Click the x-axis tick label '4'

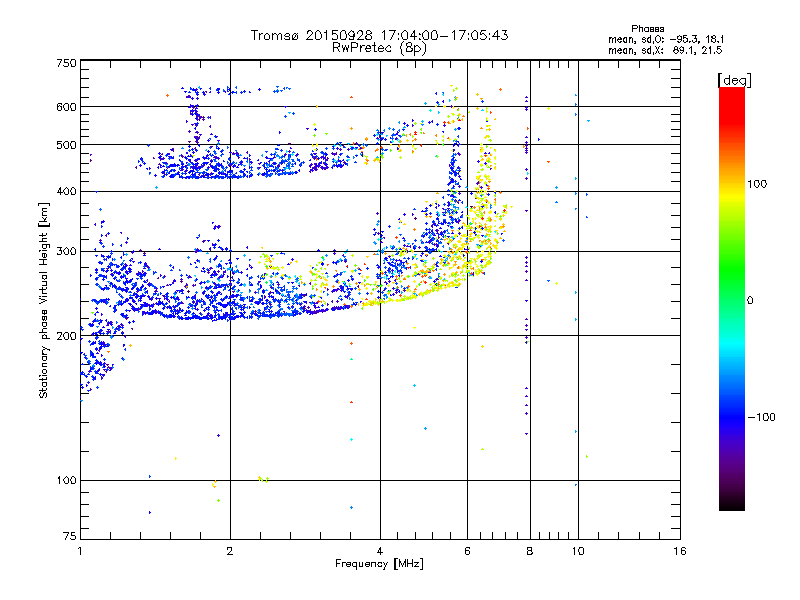pyautogui.click(x=380, y=551)
